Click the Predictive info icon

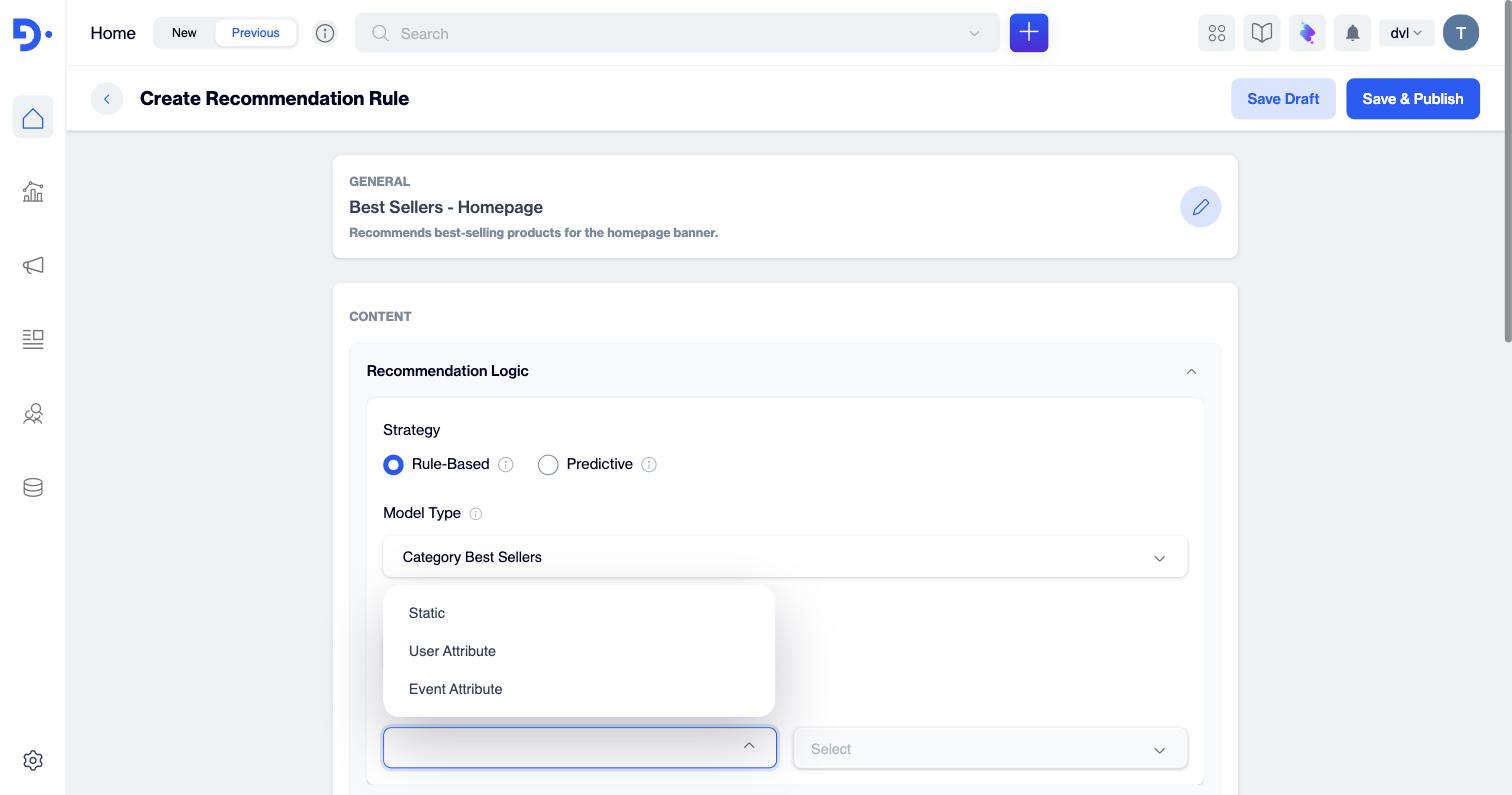click(x=649, y=465)
